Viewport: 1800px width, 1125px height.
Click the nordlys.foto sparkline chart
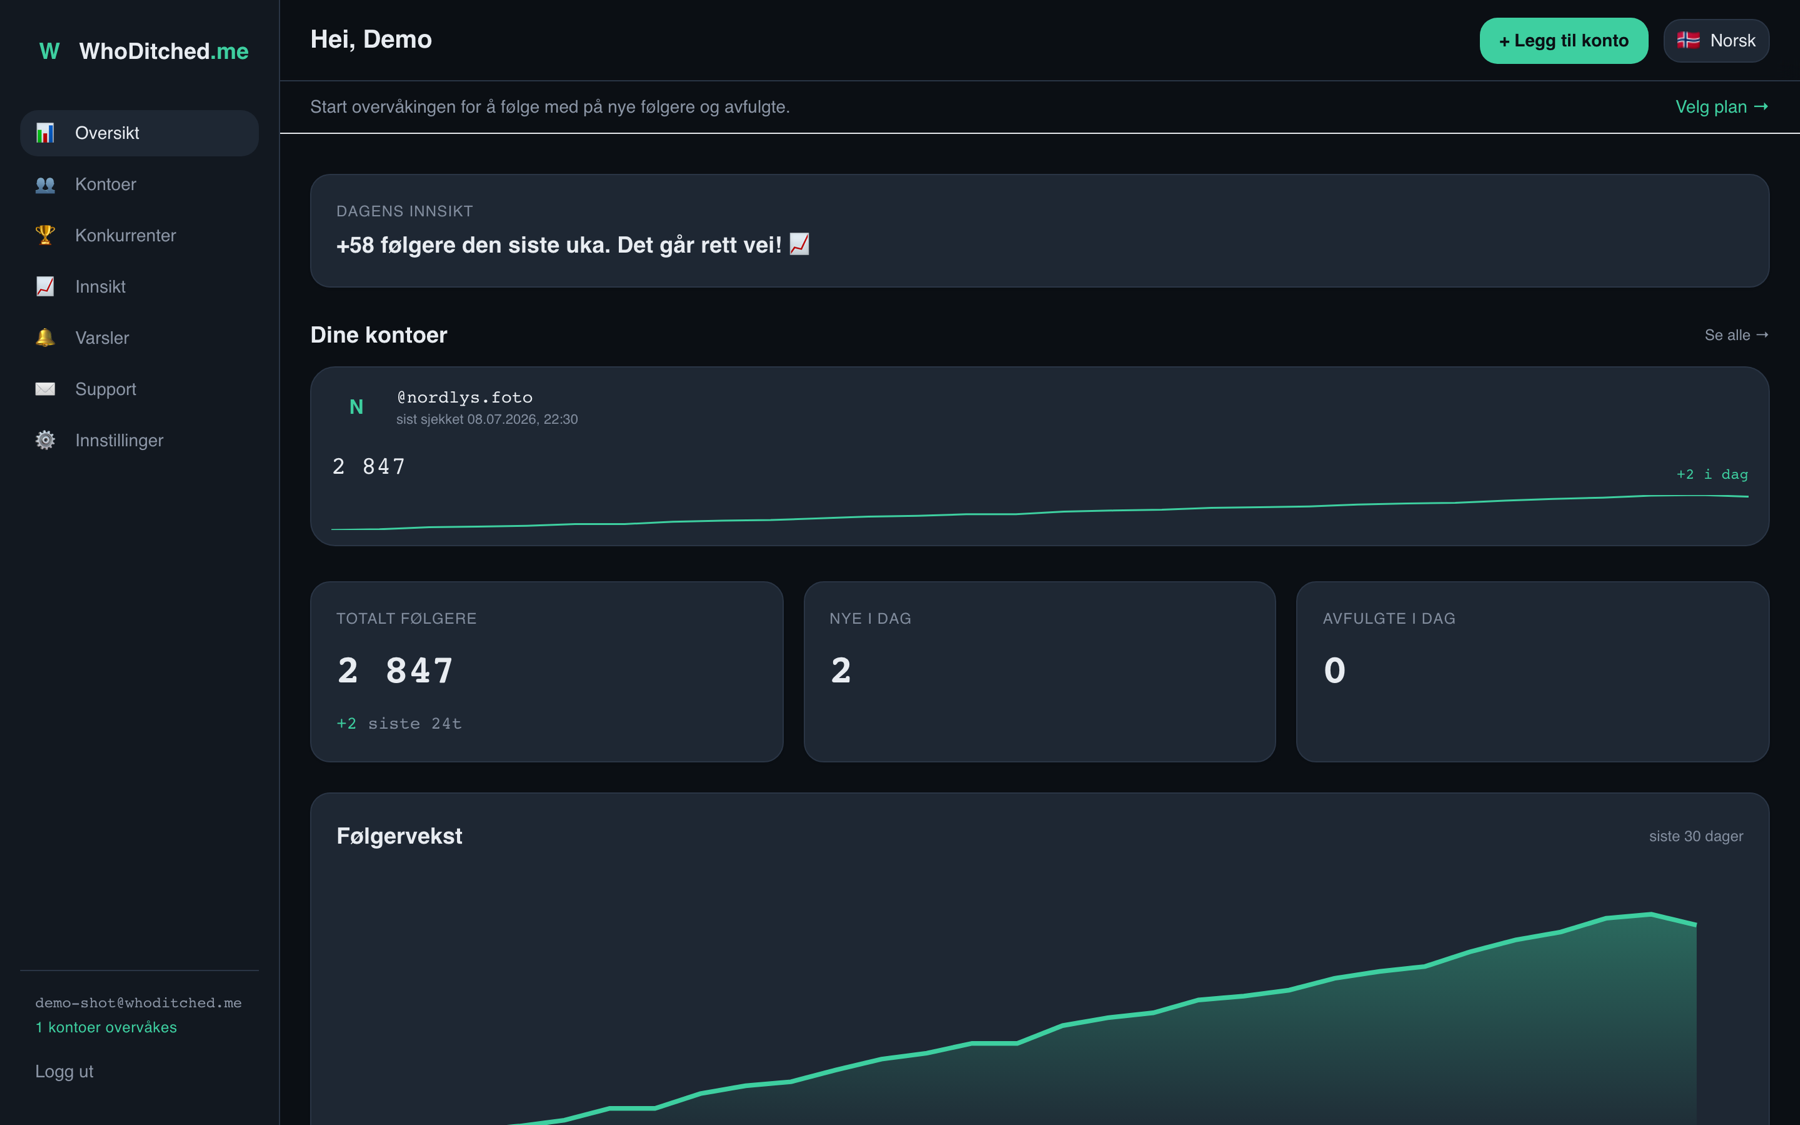[x=1039, y=512]
